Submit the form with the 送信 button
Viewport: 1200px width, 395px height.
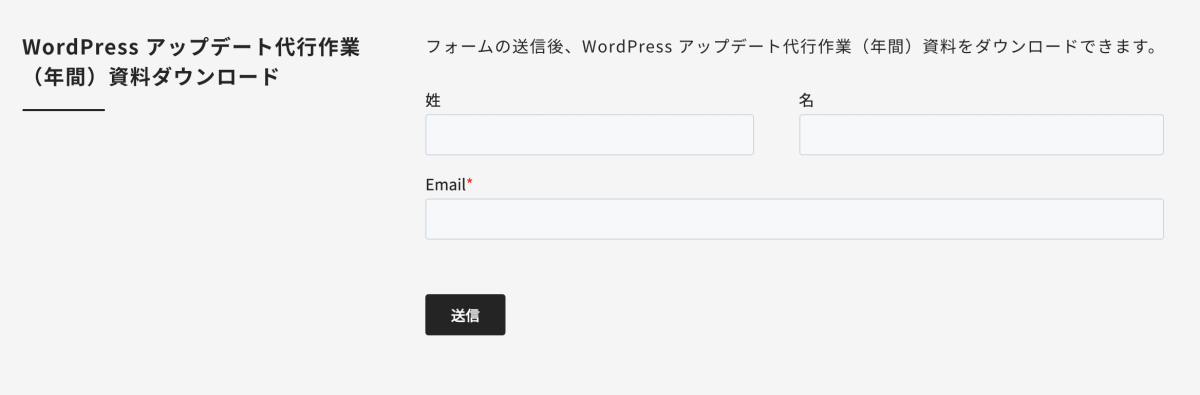[465, 315]
